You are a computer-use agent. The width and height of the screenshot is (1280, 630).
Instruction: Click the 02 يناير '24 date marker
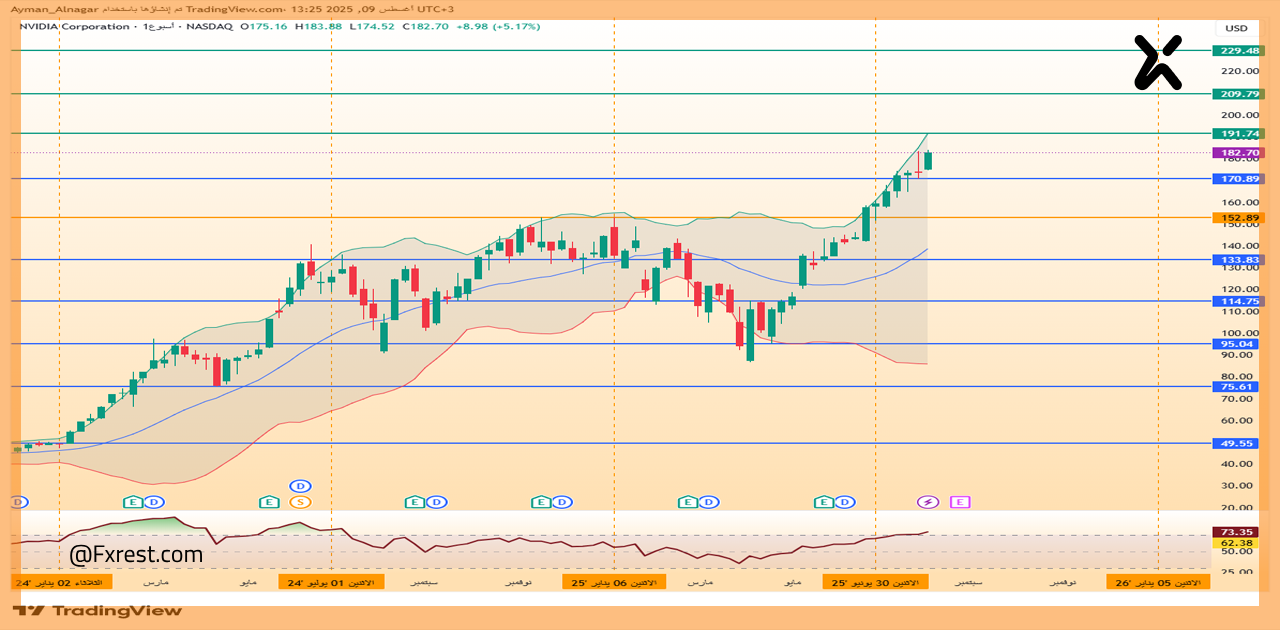pyautogui.click(x=62, y=582)
